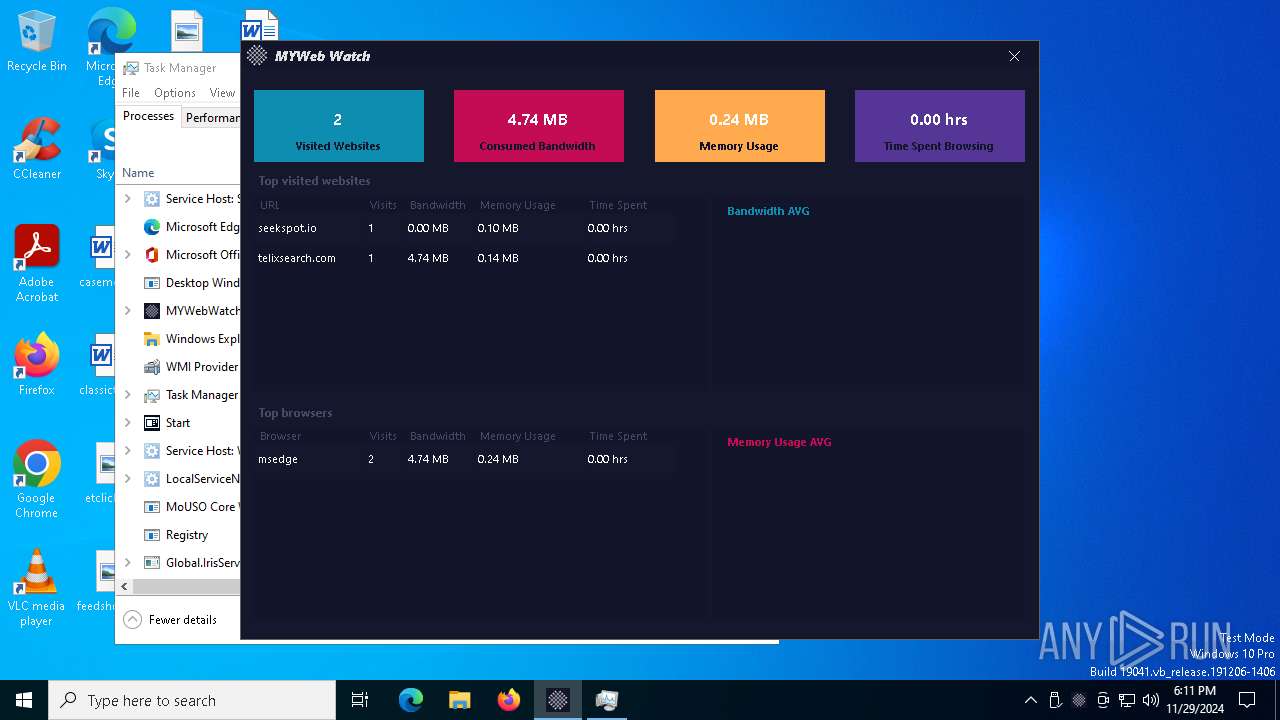
Task: Open the File menu in Task Manager
Action: coord(131,93)
